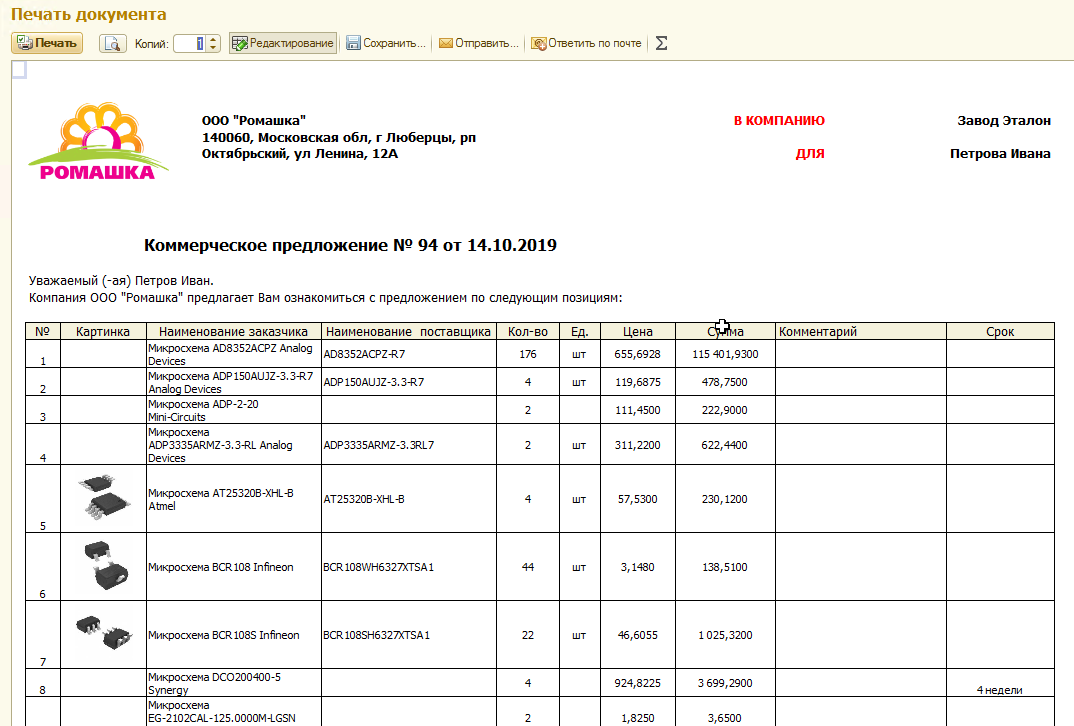Click the Наименование заказчика column header

click(233, 332)
